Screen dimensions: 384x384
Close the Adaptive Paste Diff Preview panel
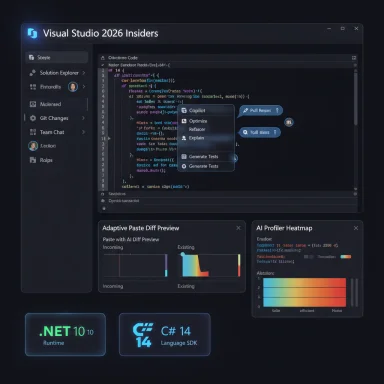[x=238, y=228]
